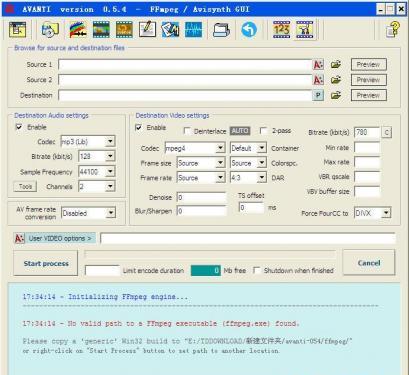Click the AVANTI red app icon in title bar
The height and width of the screenshot is (375, 409).
(x=9, y=9)
